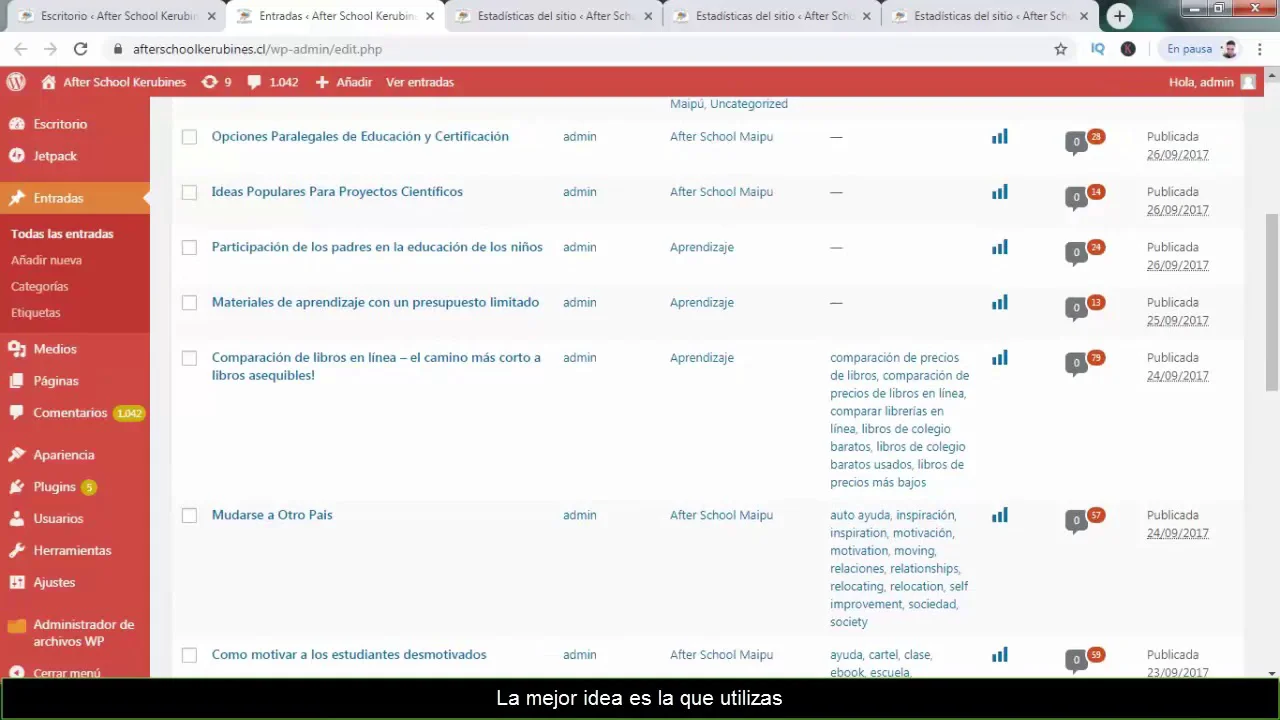This screenshot has width=1280, height=720.
Task: Collapse the sidebar with Cerrar menú
Action: tap(66, 673)
